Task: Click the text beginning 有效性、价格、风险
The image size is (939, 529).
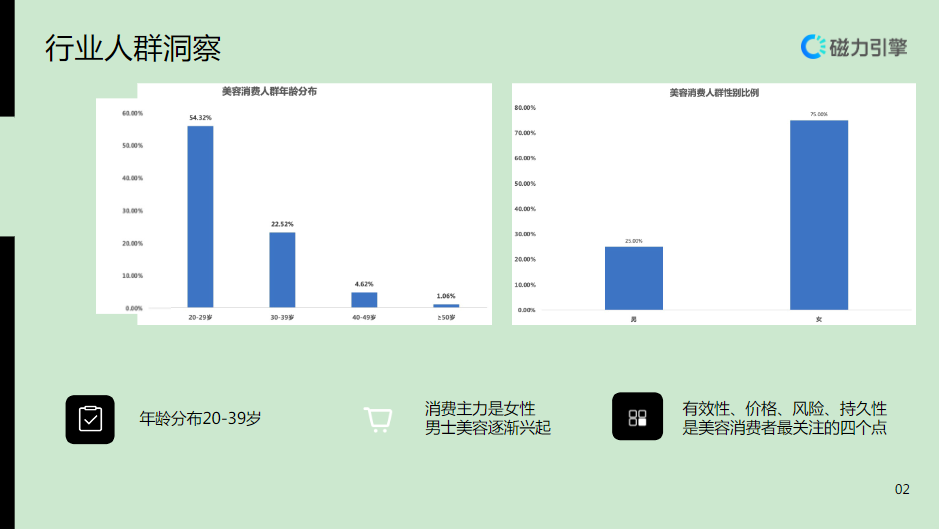Action: pos(784,409)
